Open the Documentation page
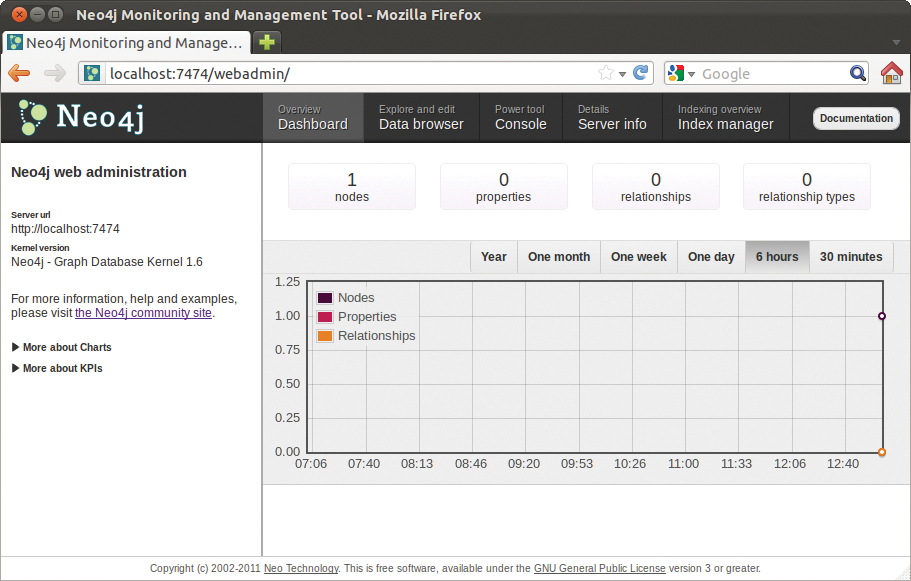The height and width of the screenshot is (581, 911). 855,118
